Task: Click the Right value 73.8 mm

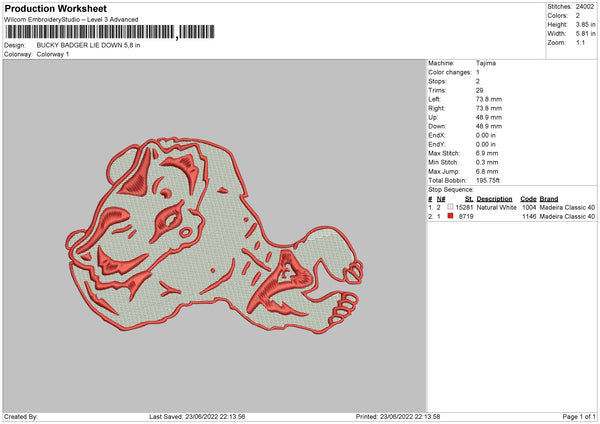Action: [x=489, y=108]
